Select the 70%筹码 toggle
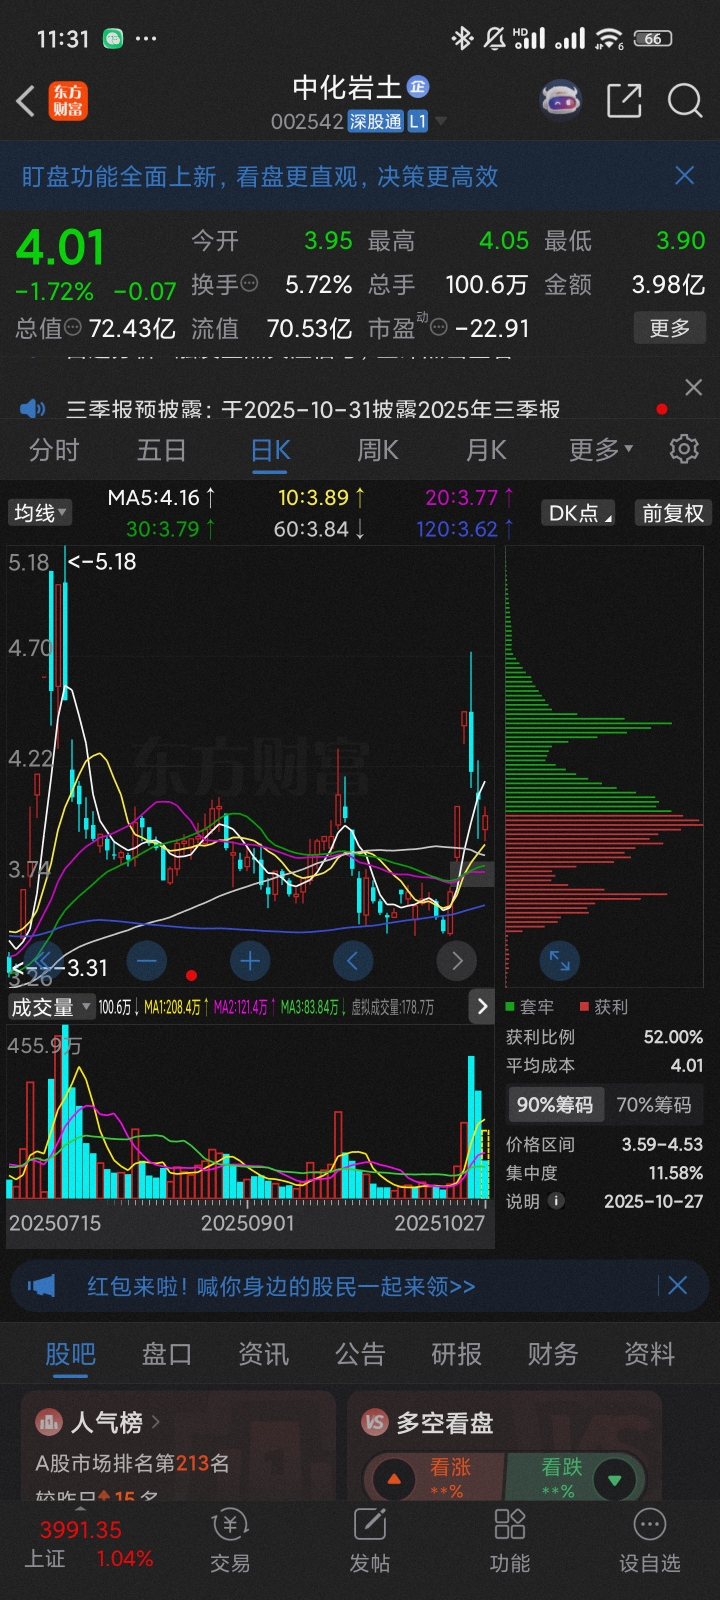 coord(654,1105)
